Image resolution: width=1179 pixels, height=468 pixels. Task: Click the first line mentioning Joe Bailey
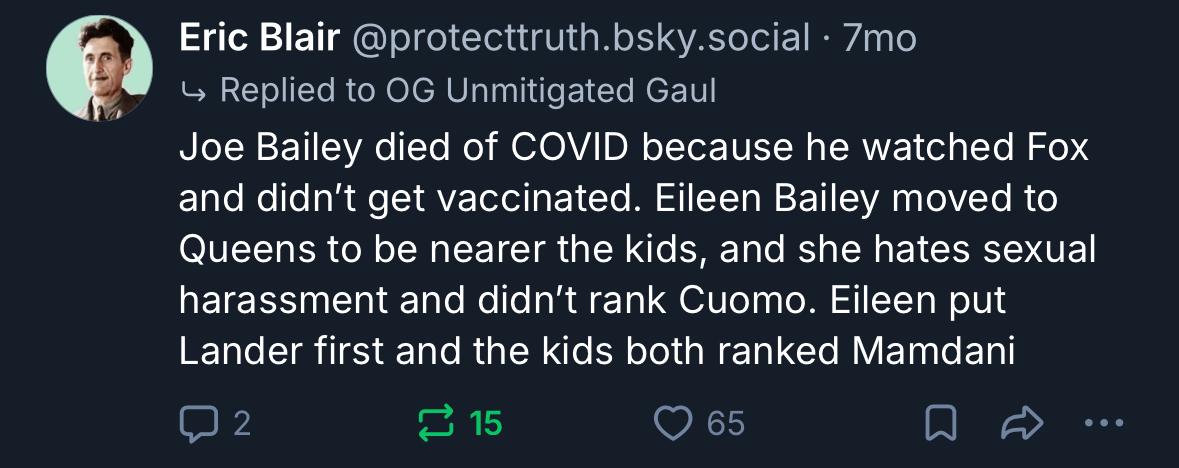633,147
